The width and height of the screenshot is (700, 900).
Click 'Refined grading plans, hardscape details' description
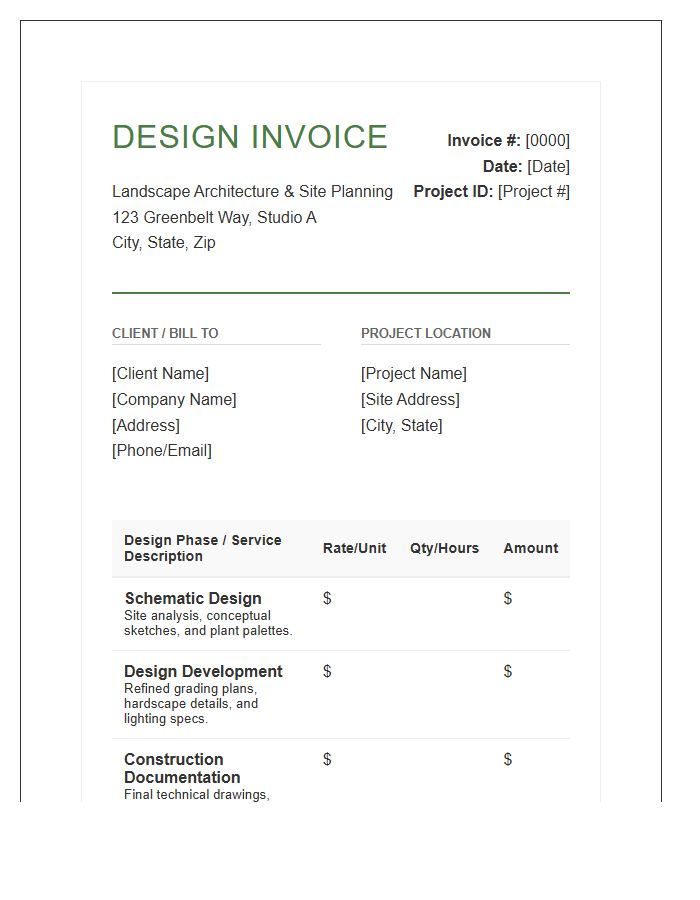(191, 704)
